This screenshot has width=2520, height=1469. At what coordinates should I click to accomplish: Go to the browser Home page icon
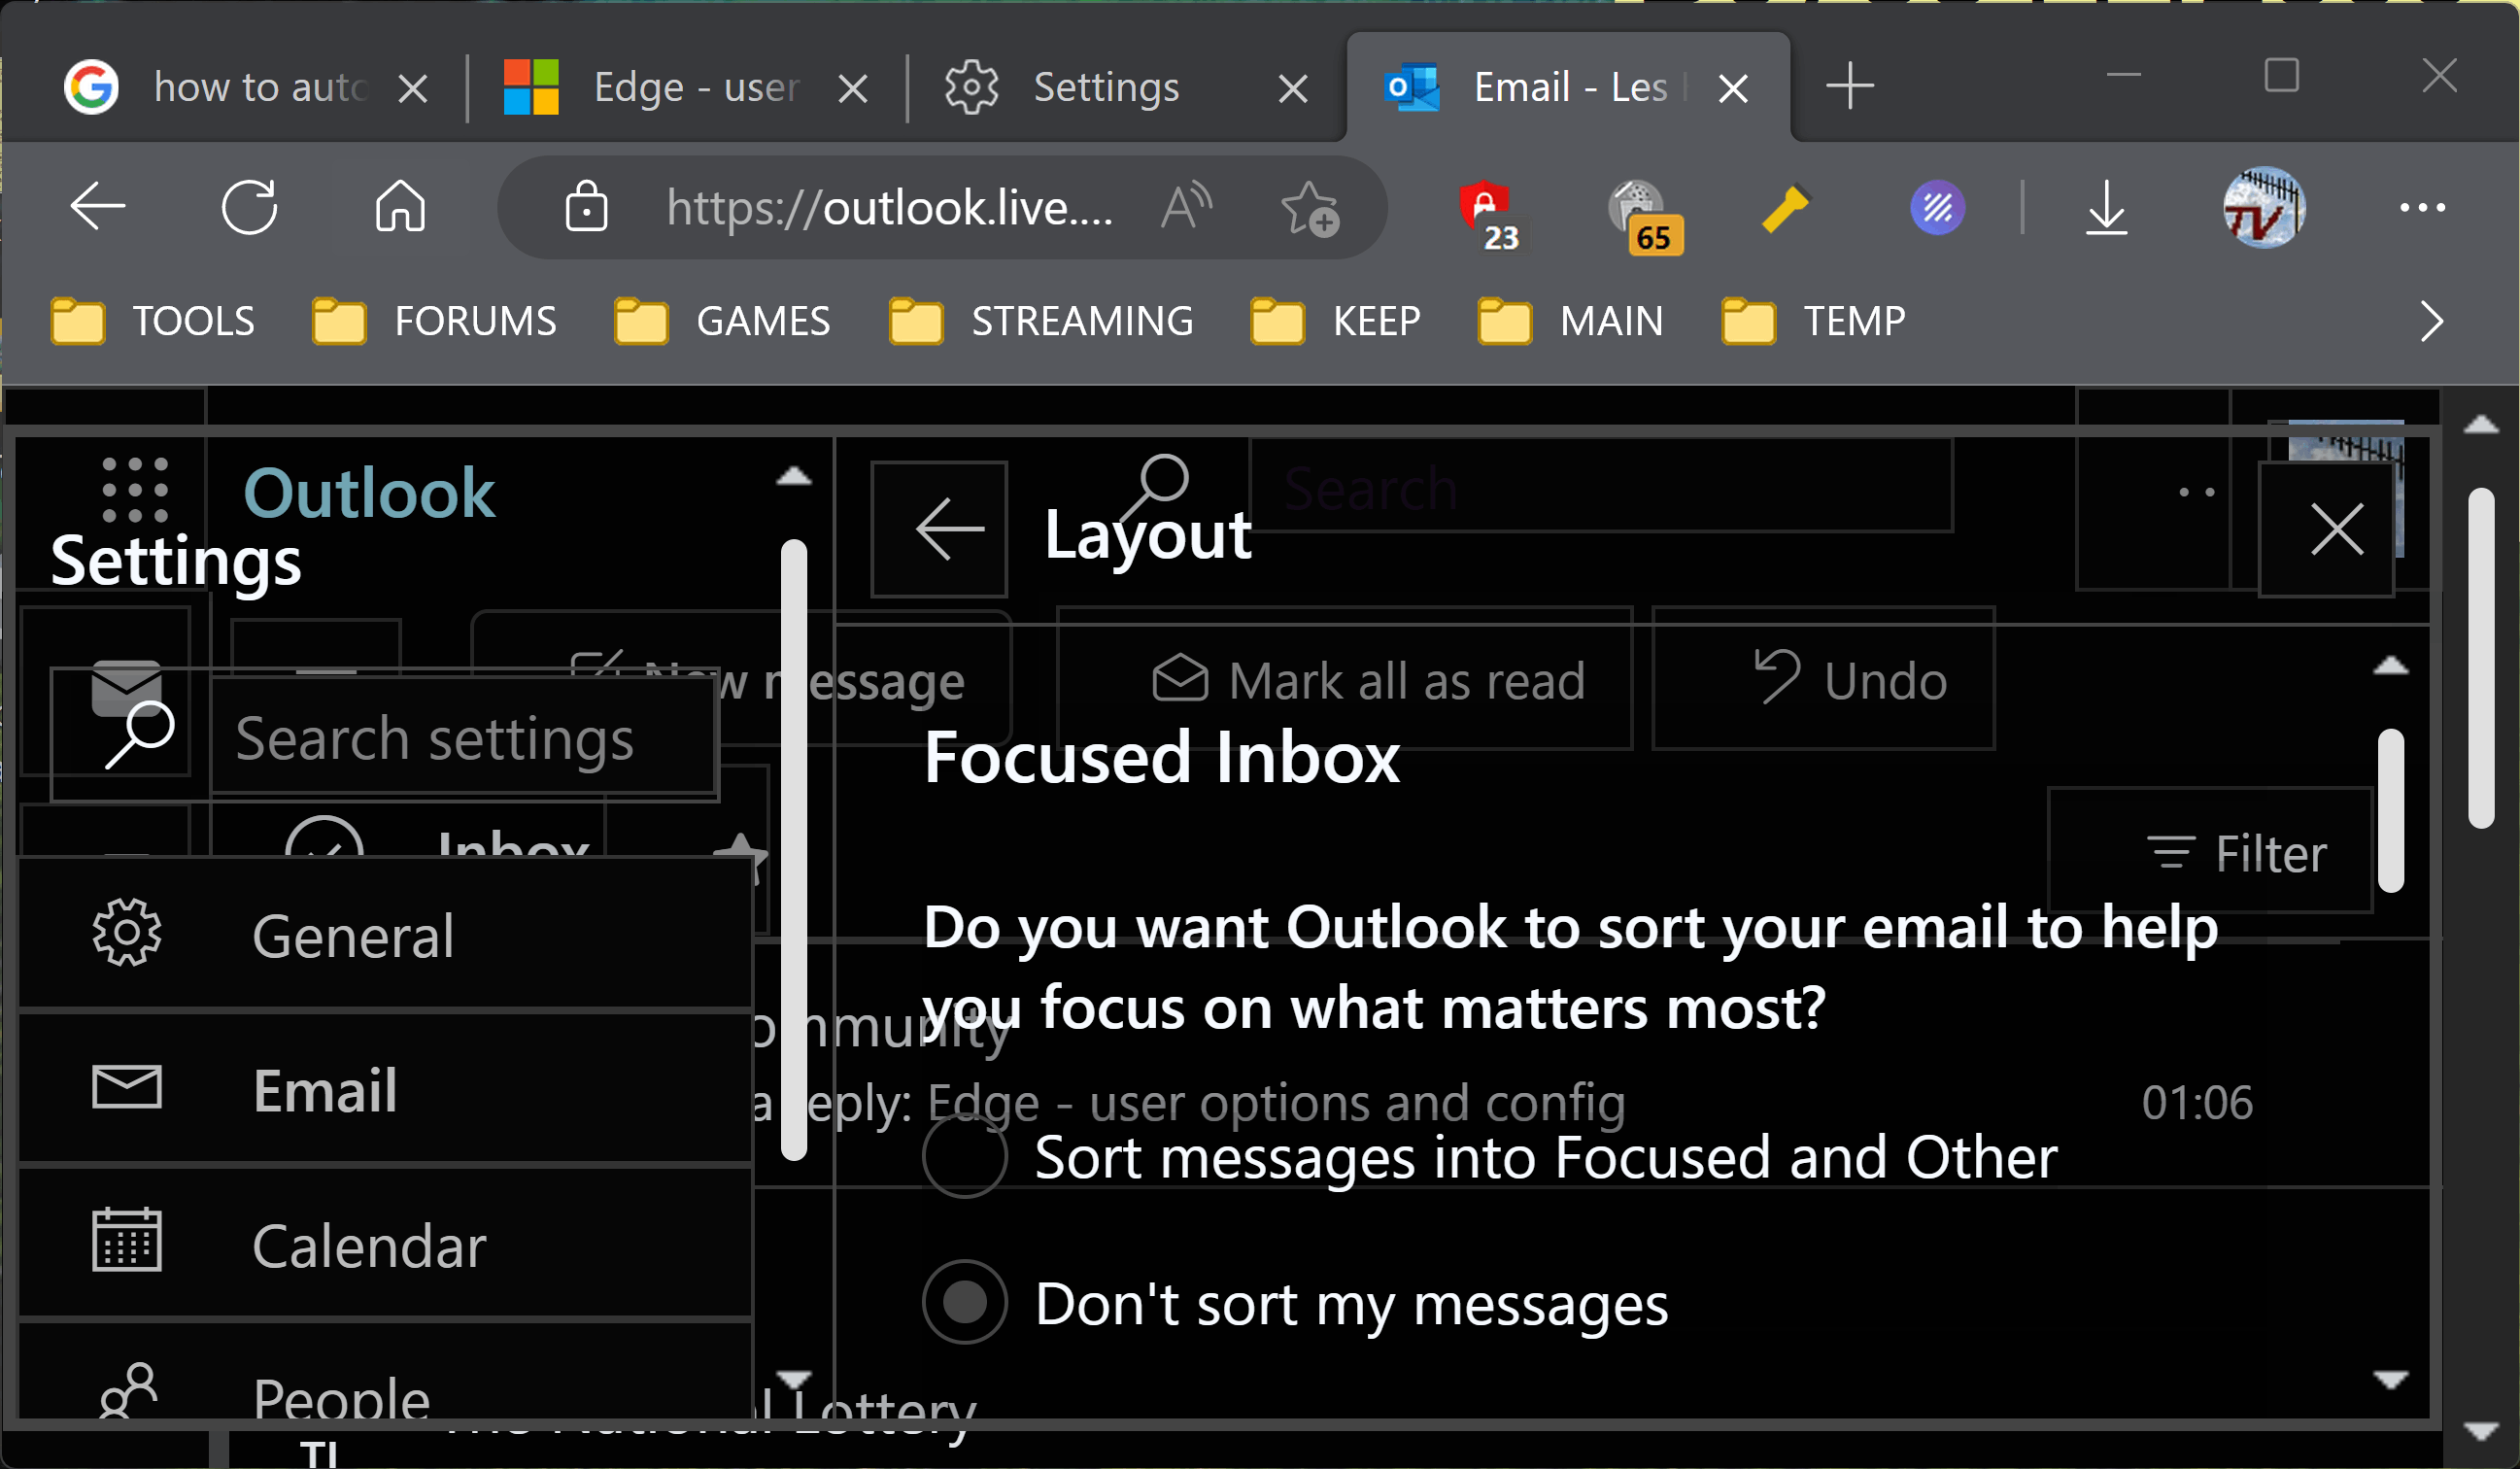tap(400, 207)
